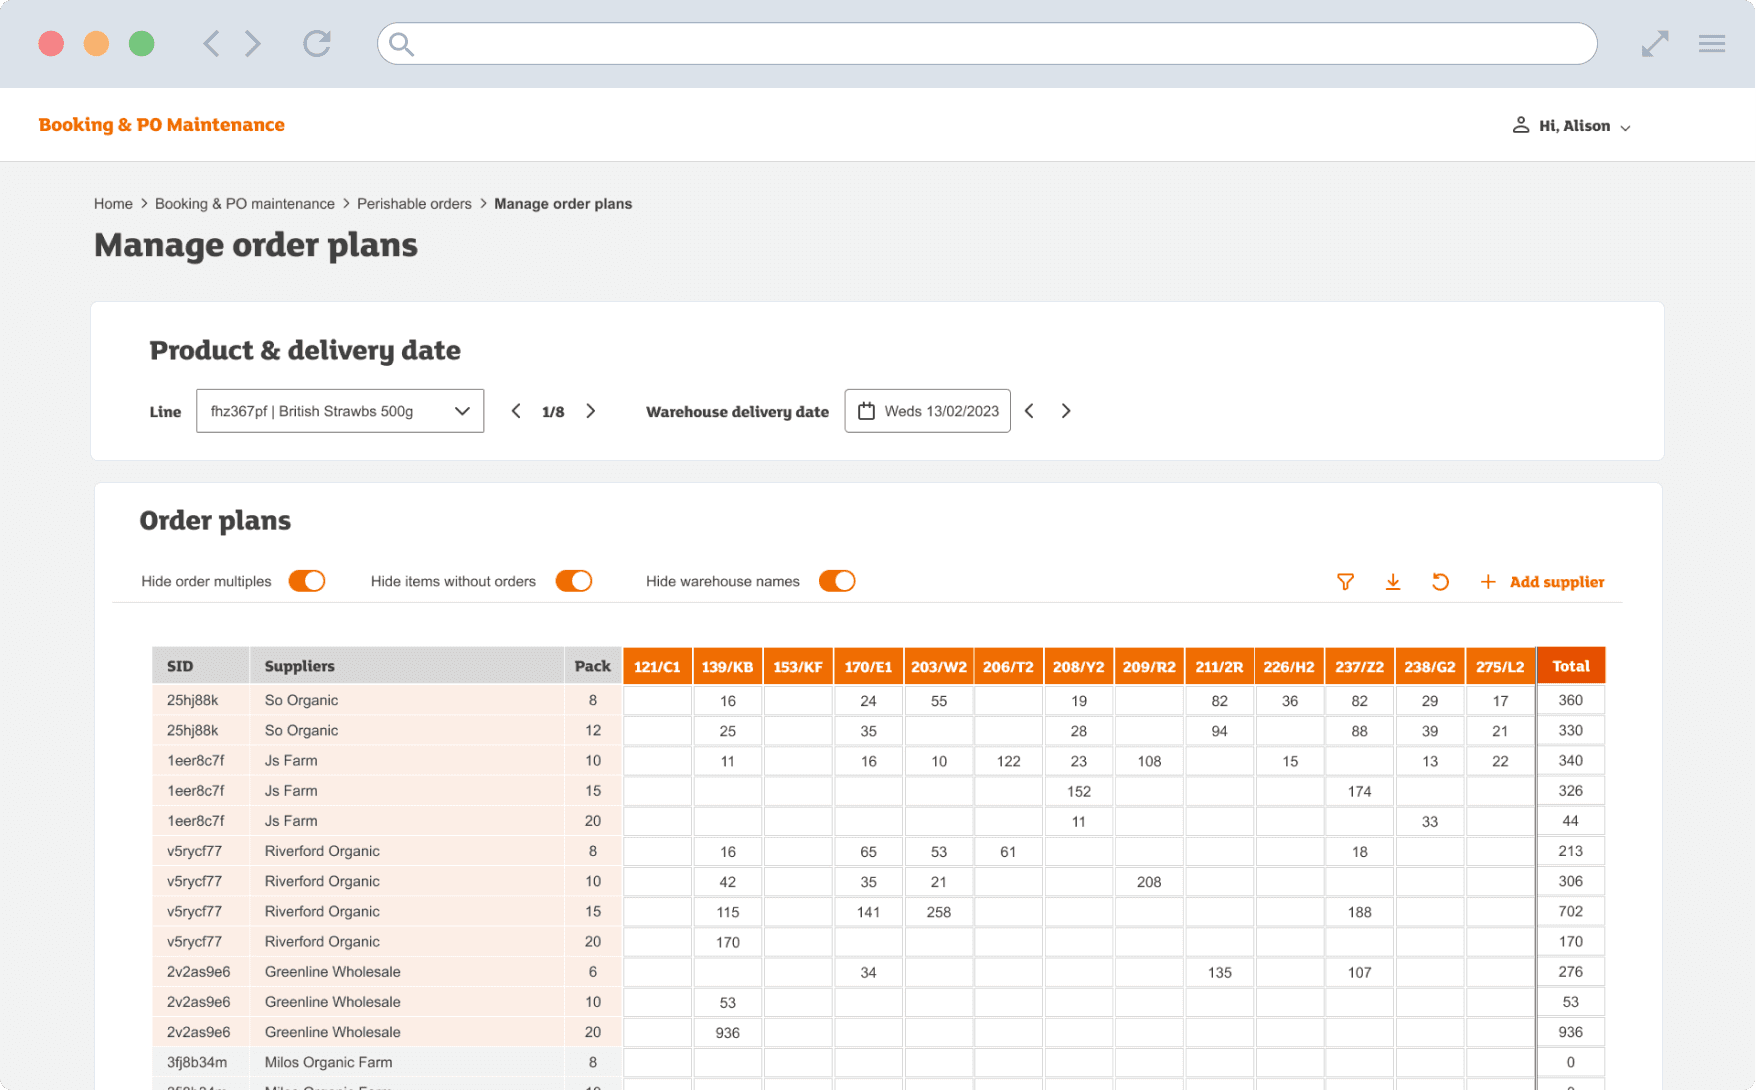Click the 61 cell in Riverford Organic pack 8 row

1008,852
